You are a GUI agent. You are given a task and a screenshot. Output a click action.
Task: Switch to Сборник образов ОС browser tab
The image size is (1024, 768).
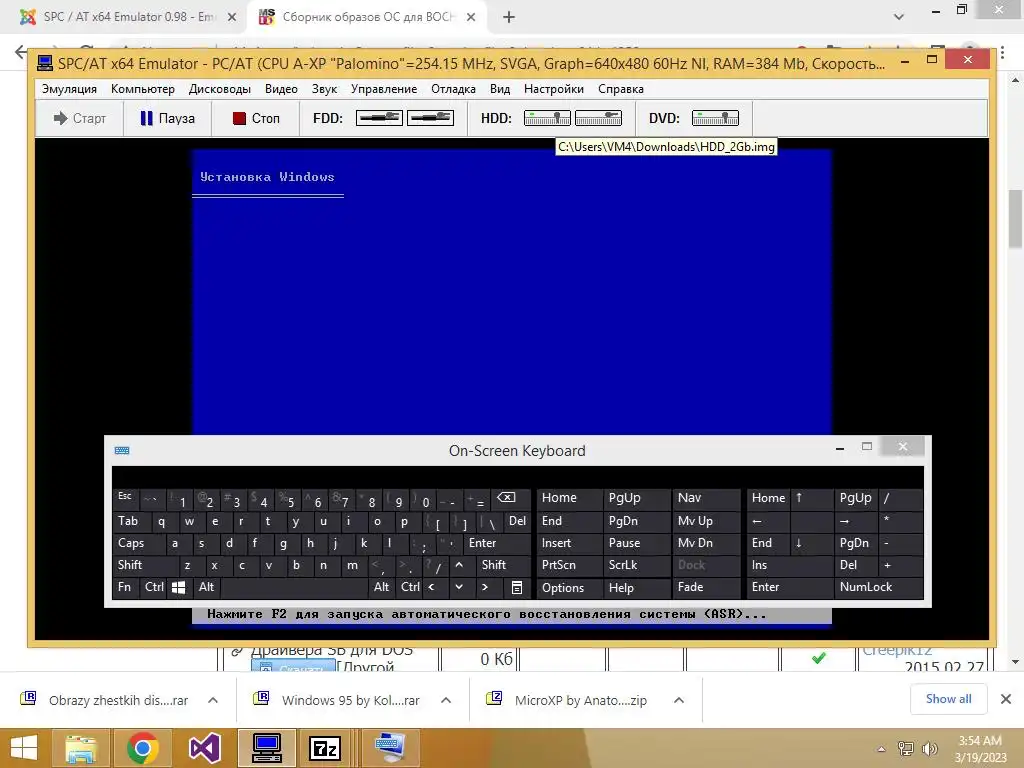pos(366,17)
